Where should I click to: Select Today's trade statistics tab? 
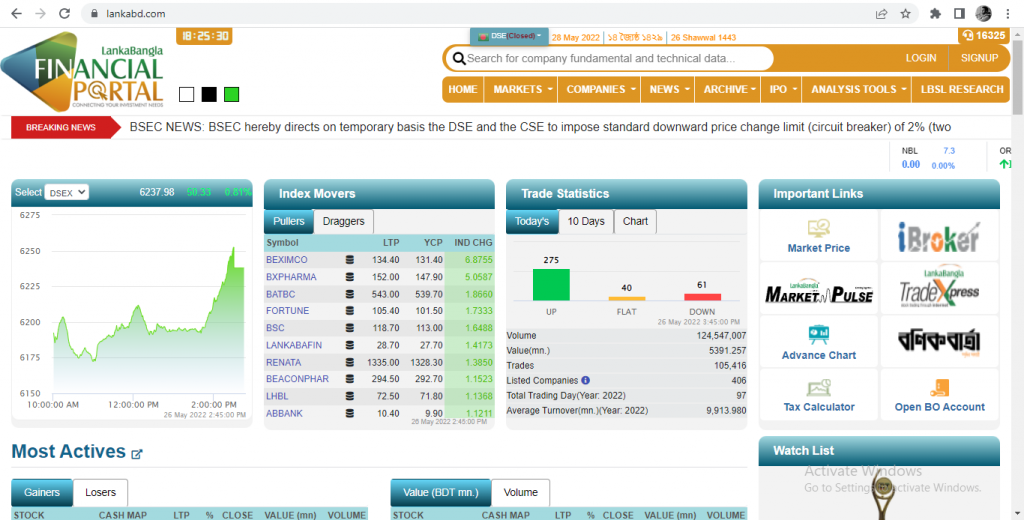532,221
